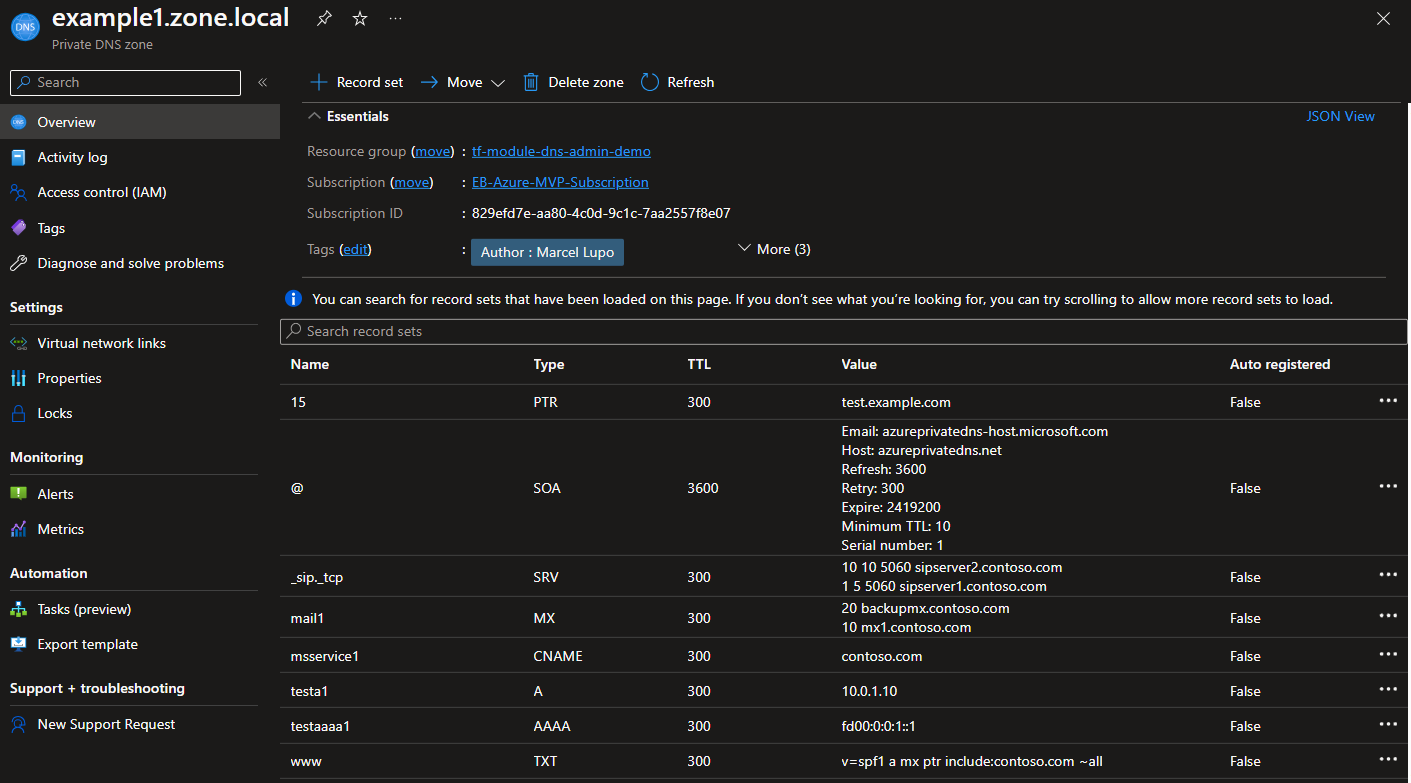
Task: Close the Private DNS zone blade
Action: tap(1384, 18)
